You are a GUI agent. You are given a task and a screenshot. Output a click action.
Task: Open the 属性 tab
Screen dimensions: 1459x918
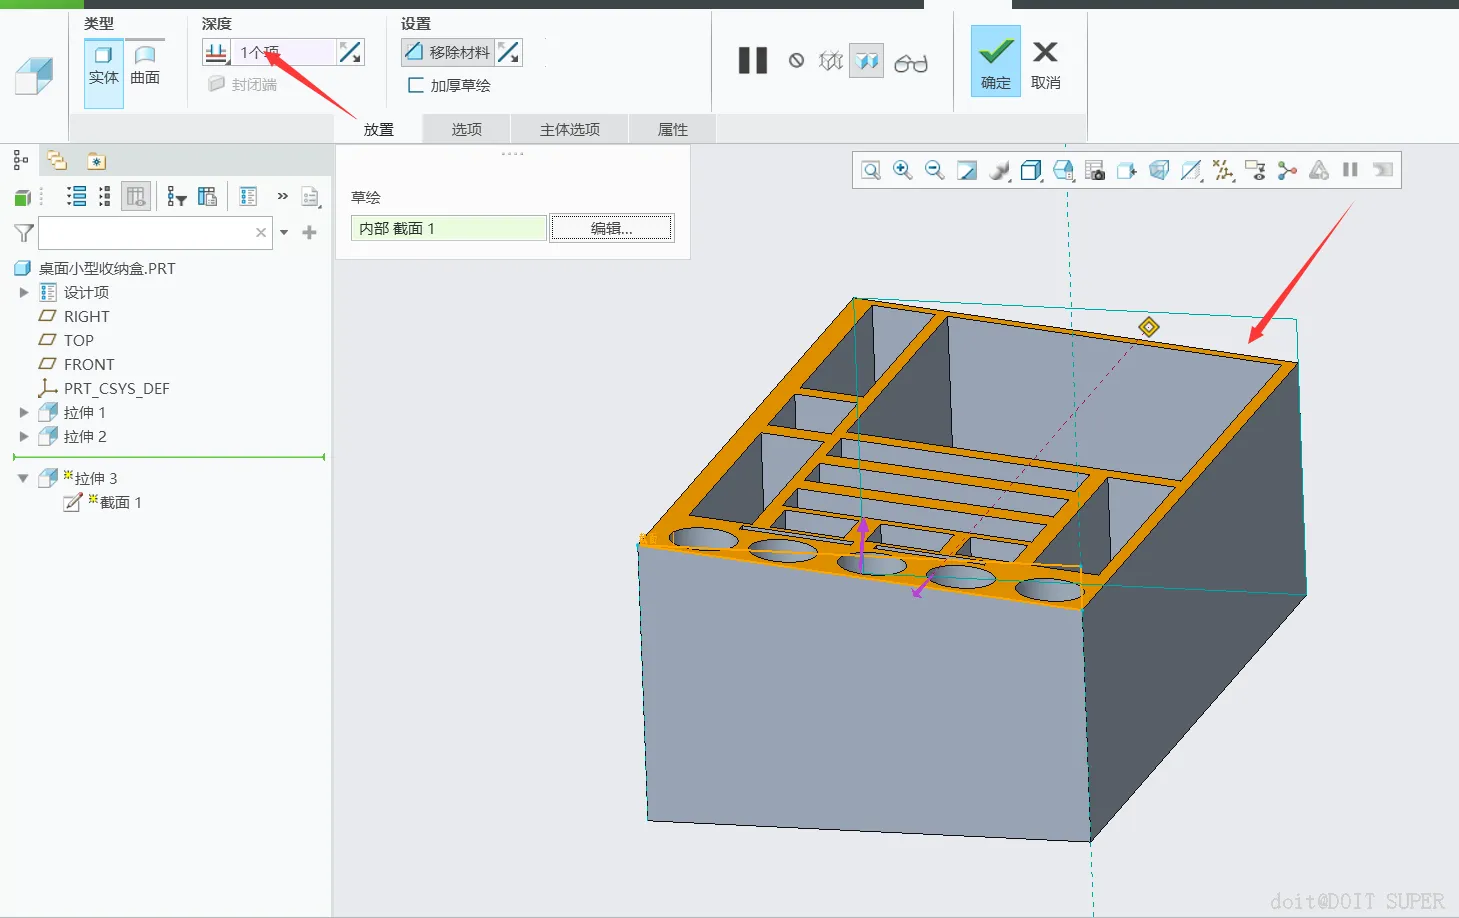click(x=672, y=129)
